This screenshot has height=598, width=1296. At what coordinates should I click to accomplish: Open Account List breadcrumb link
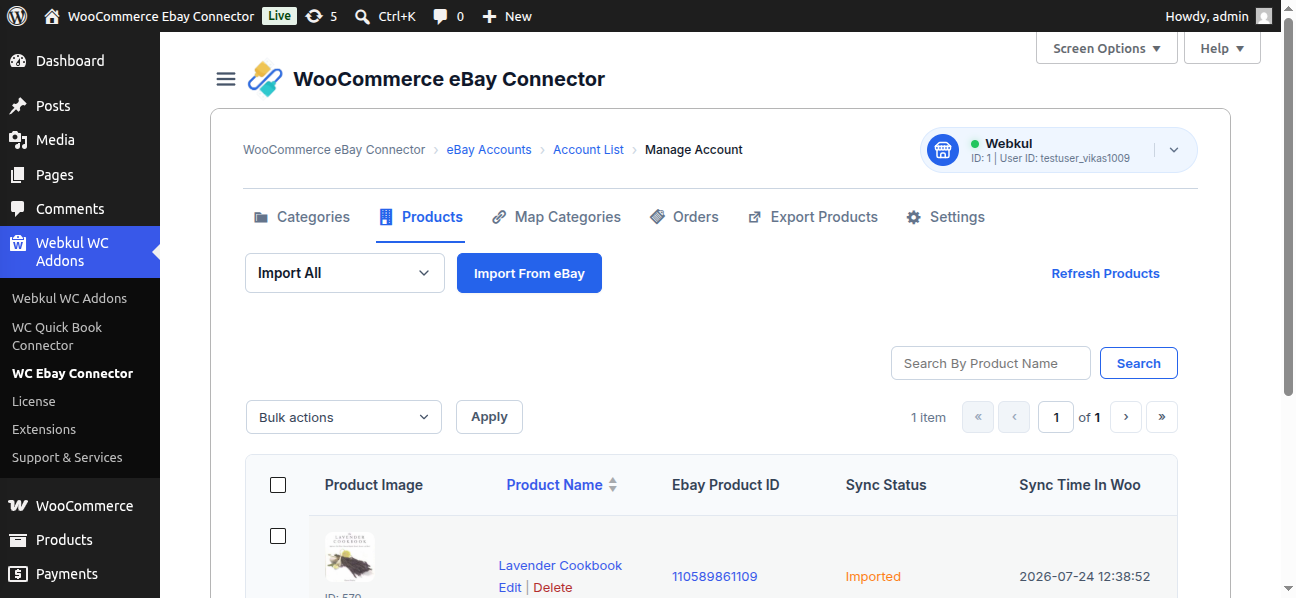pyautogui.click(x=588, y=150)
